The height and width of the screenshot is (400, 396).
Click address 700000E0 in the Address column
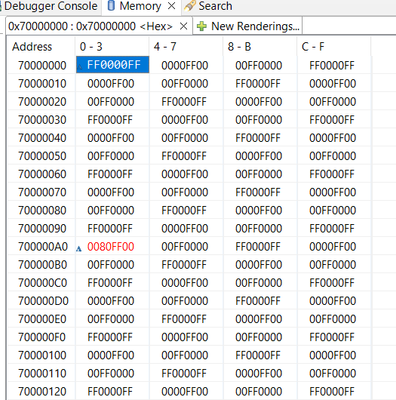tap(42, 319)
